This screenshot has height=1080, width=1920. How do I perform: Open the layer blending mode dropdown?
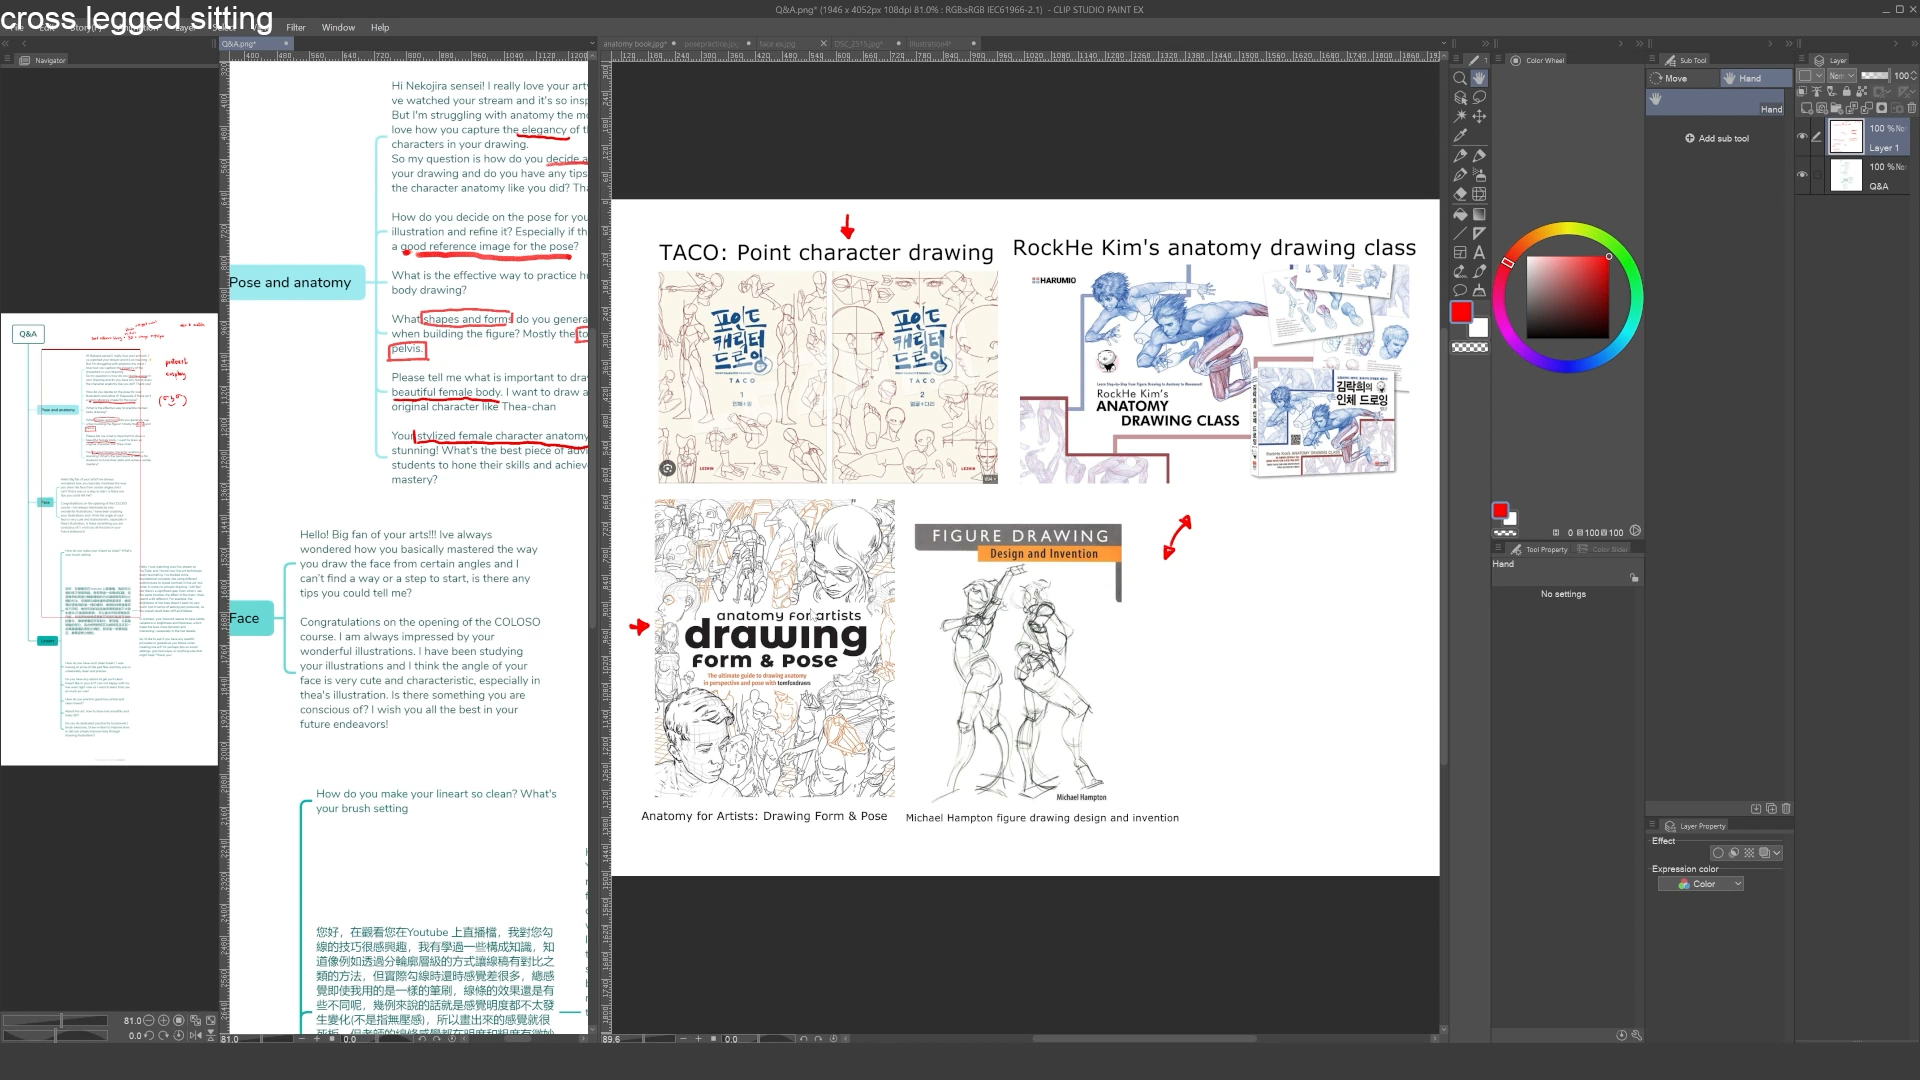pyautogui.click(x=1841, y=76)
